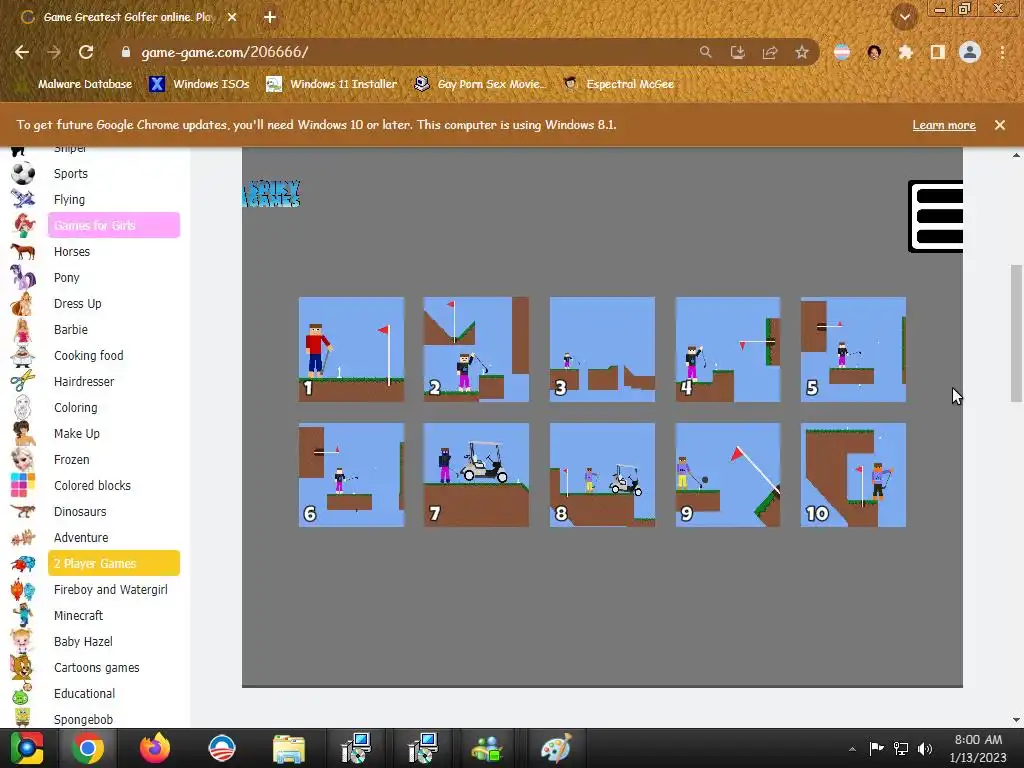The image size is (1024, 768).
Task: Open Chrome three-dot menu
Action: coord(1002,52)
